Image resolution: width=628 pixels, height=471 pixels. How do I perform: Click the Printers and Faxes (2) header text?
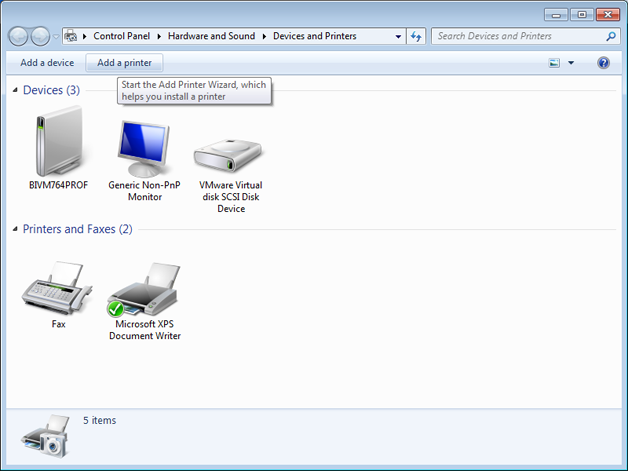point(78,229)
